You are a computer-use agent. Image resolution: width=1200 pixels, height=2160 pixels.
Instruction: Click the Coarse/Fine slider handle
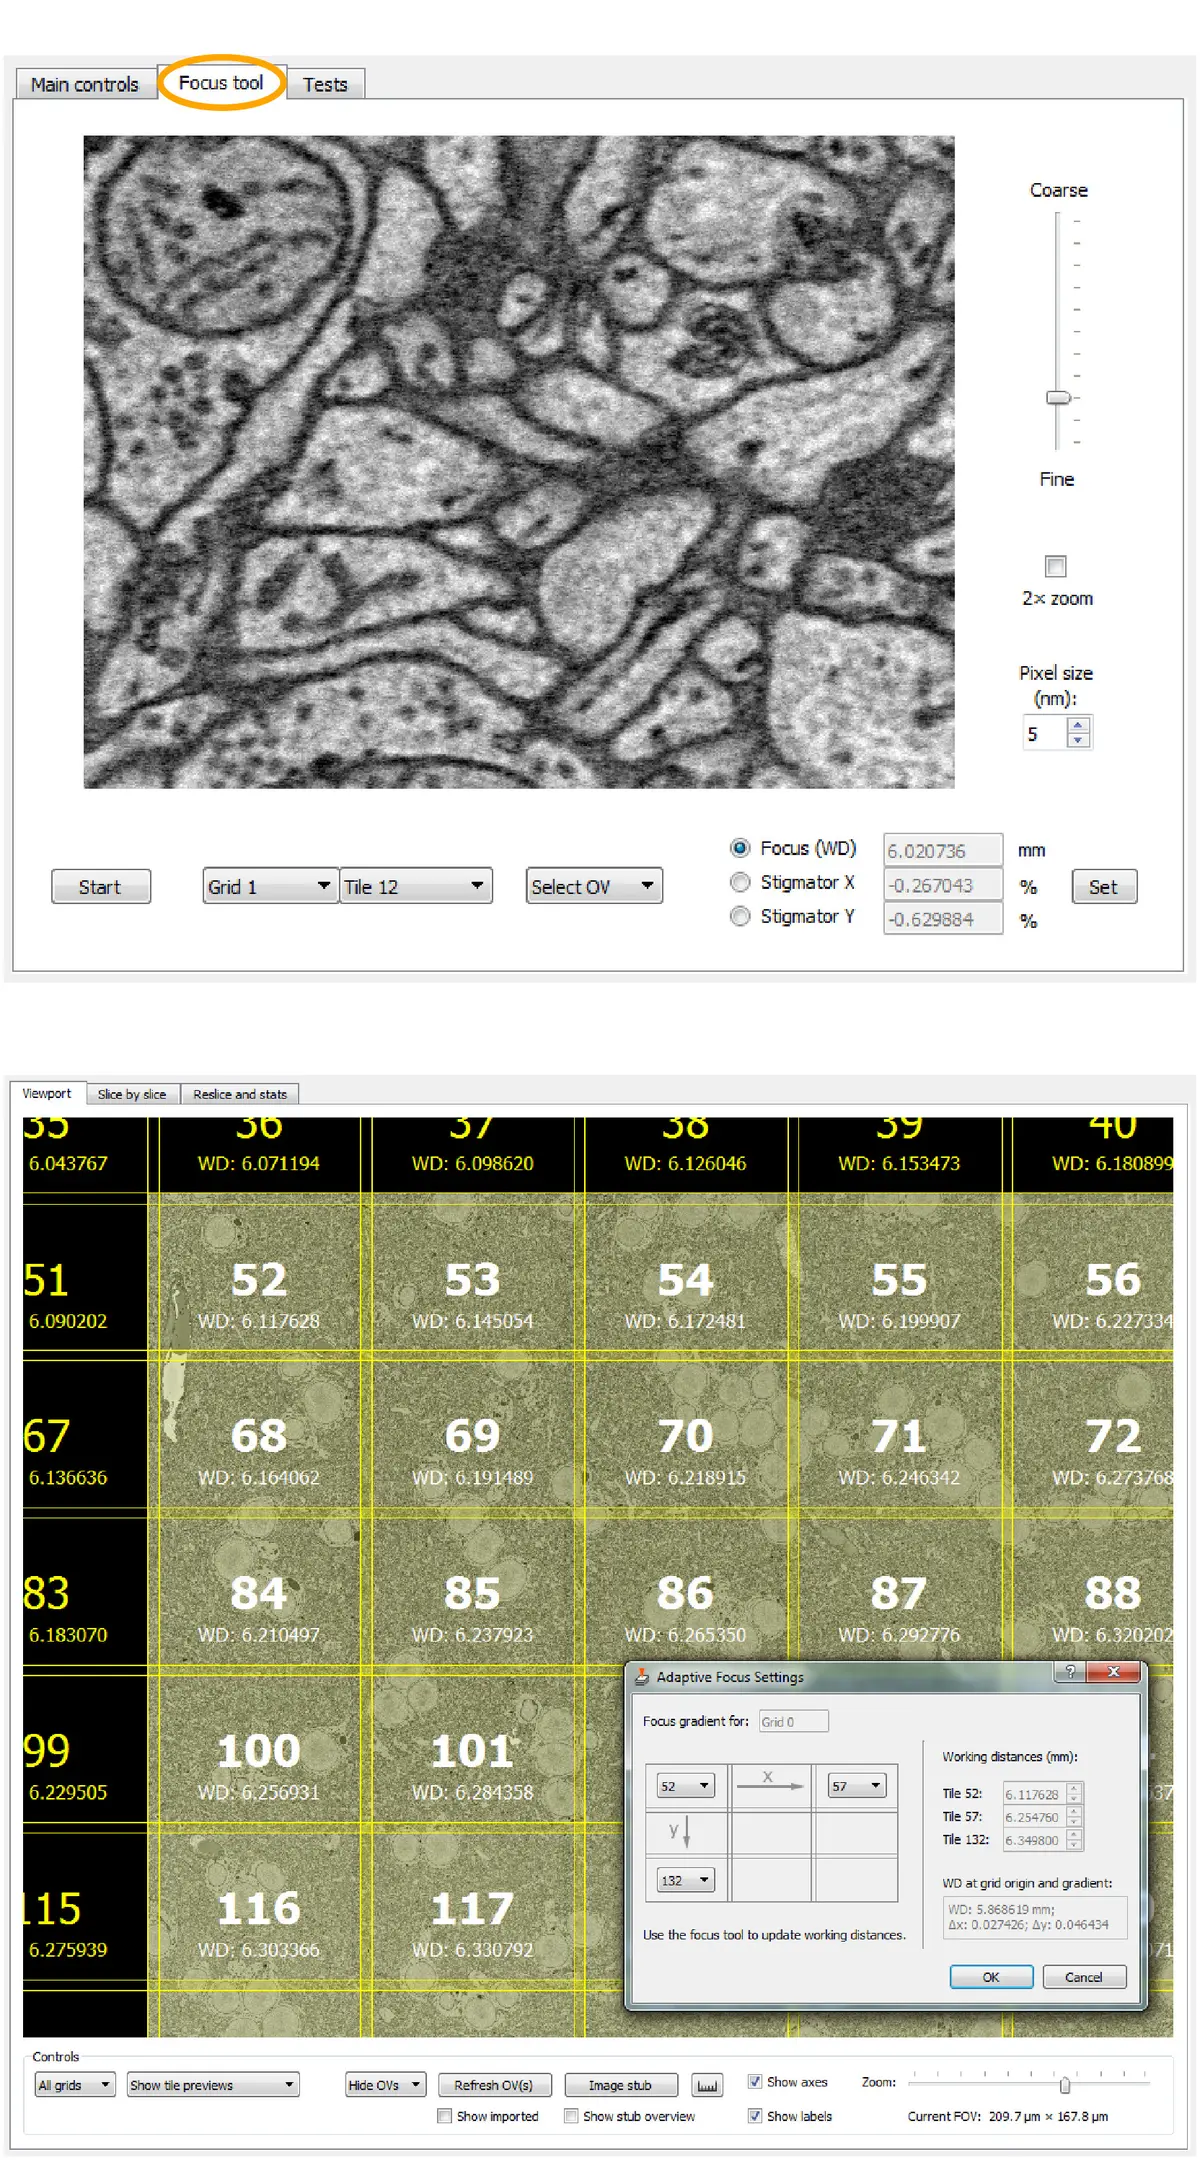[x=1058, y=398]
